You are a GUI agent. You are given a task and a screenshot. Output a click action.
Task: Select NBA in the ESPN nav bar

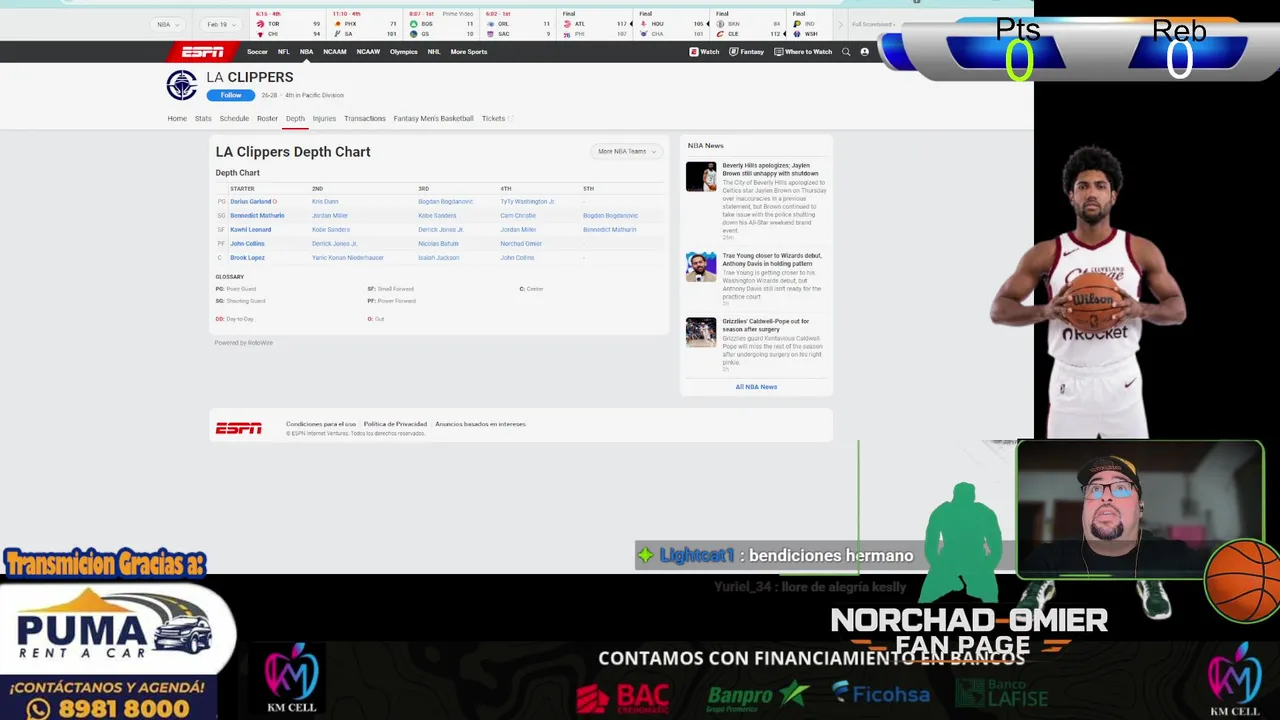(306, 52)
